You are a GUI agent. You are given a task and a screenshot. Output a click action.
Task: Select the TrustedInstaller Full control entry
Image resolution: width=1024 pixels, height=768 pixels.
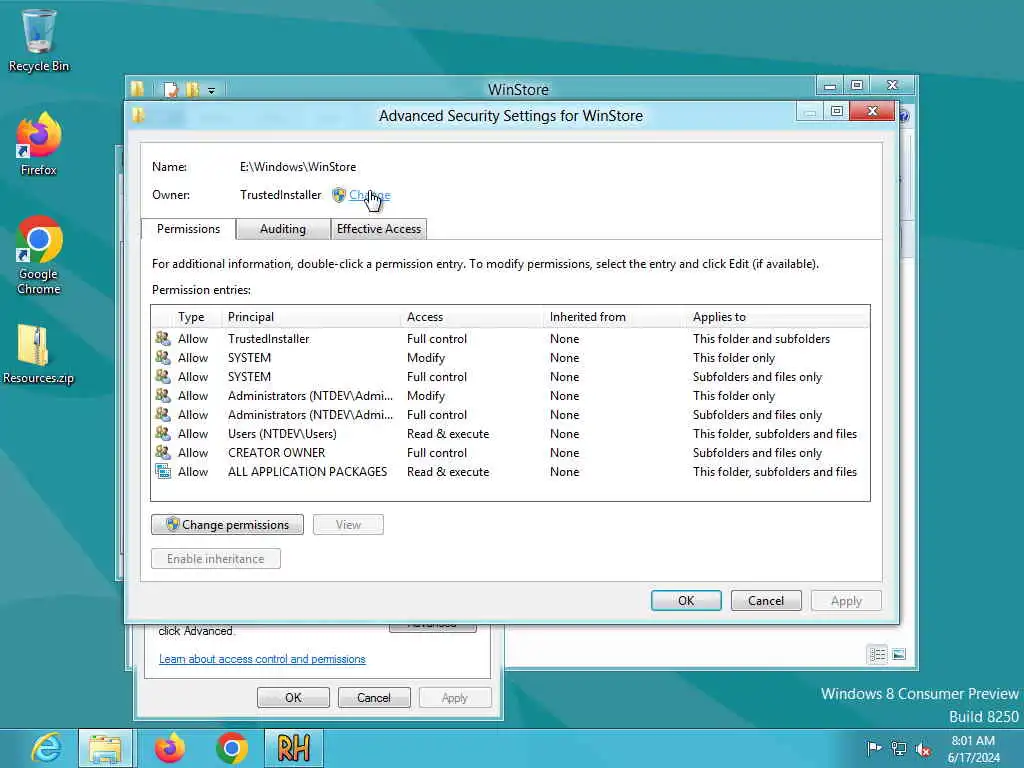pos(510,338)
